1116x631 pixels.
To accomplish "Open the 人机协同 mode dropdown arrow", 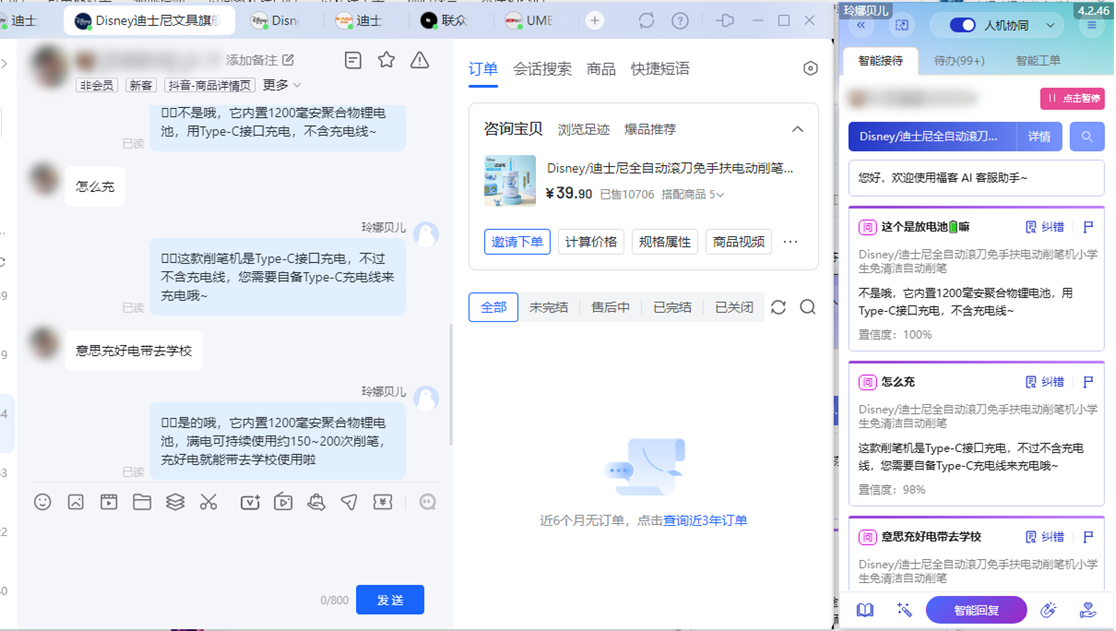I will (x=1051, y=26).
